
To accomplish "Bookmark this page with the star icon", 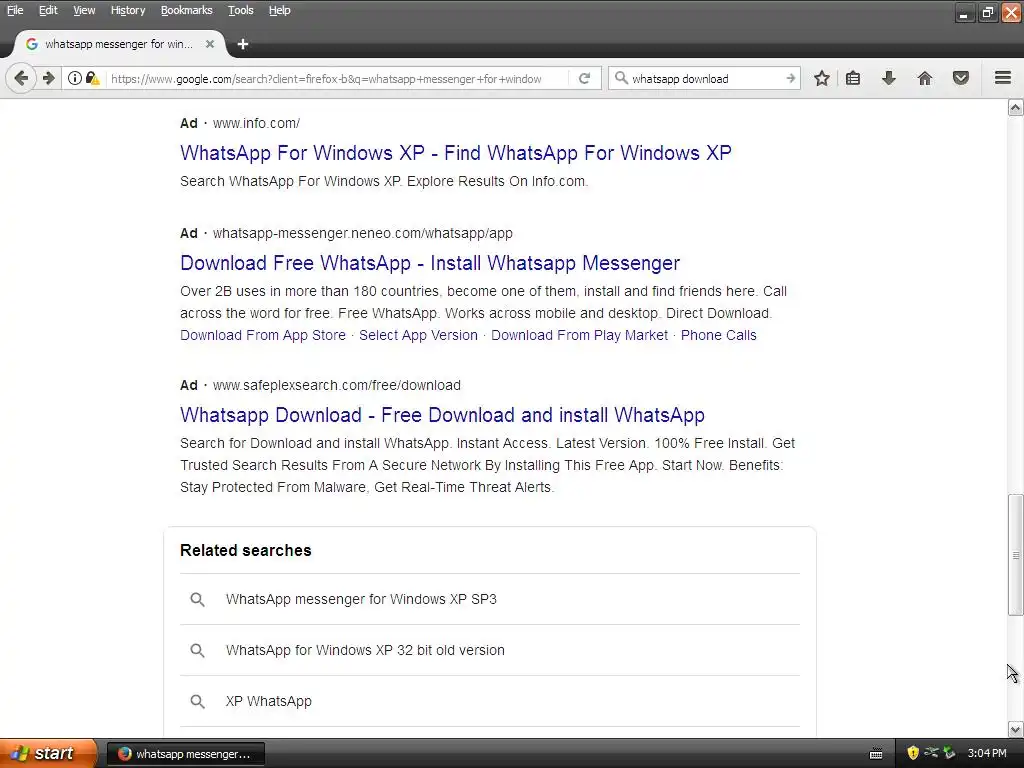I will coord(822,78).
